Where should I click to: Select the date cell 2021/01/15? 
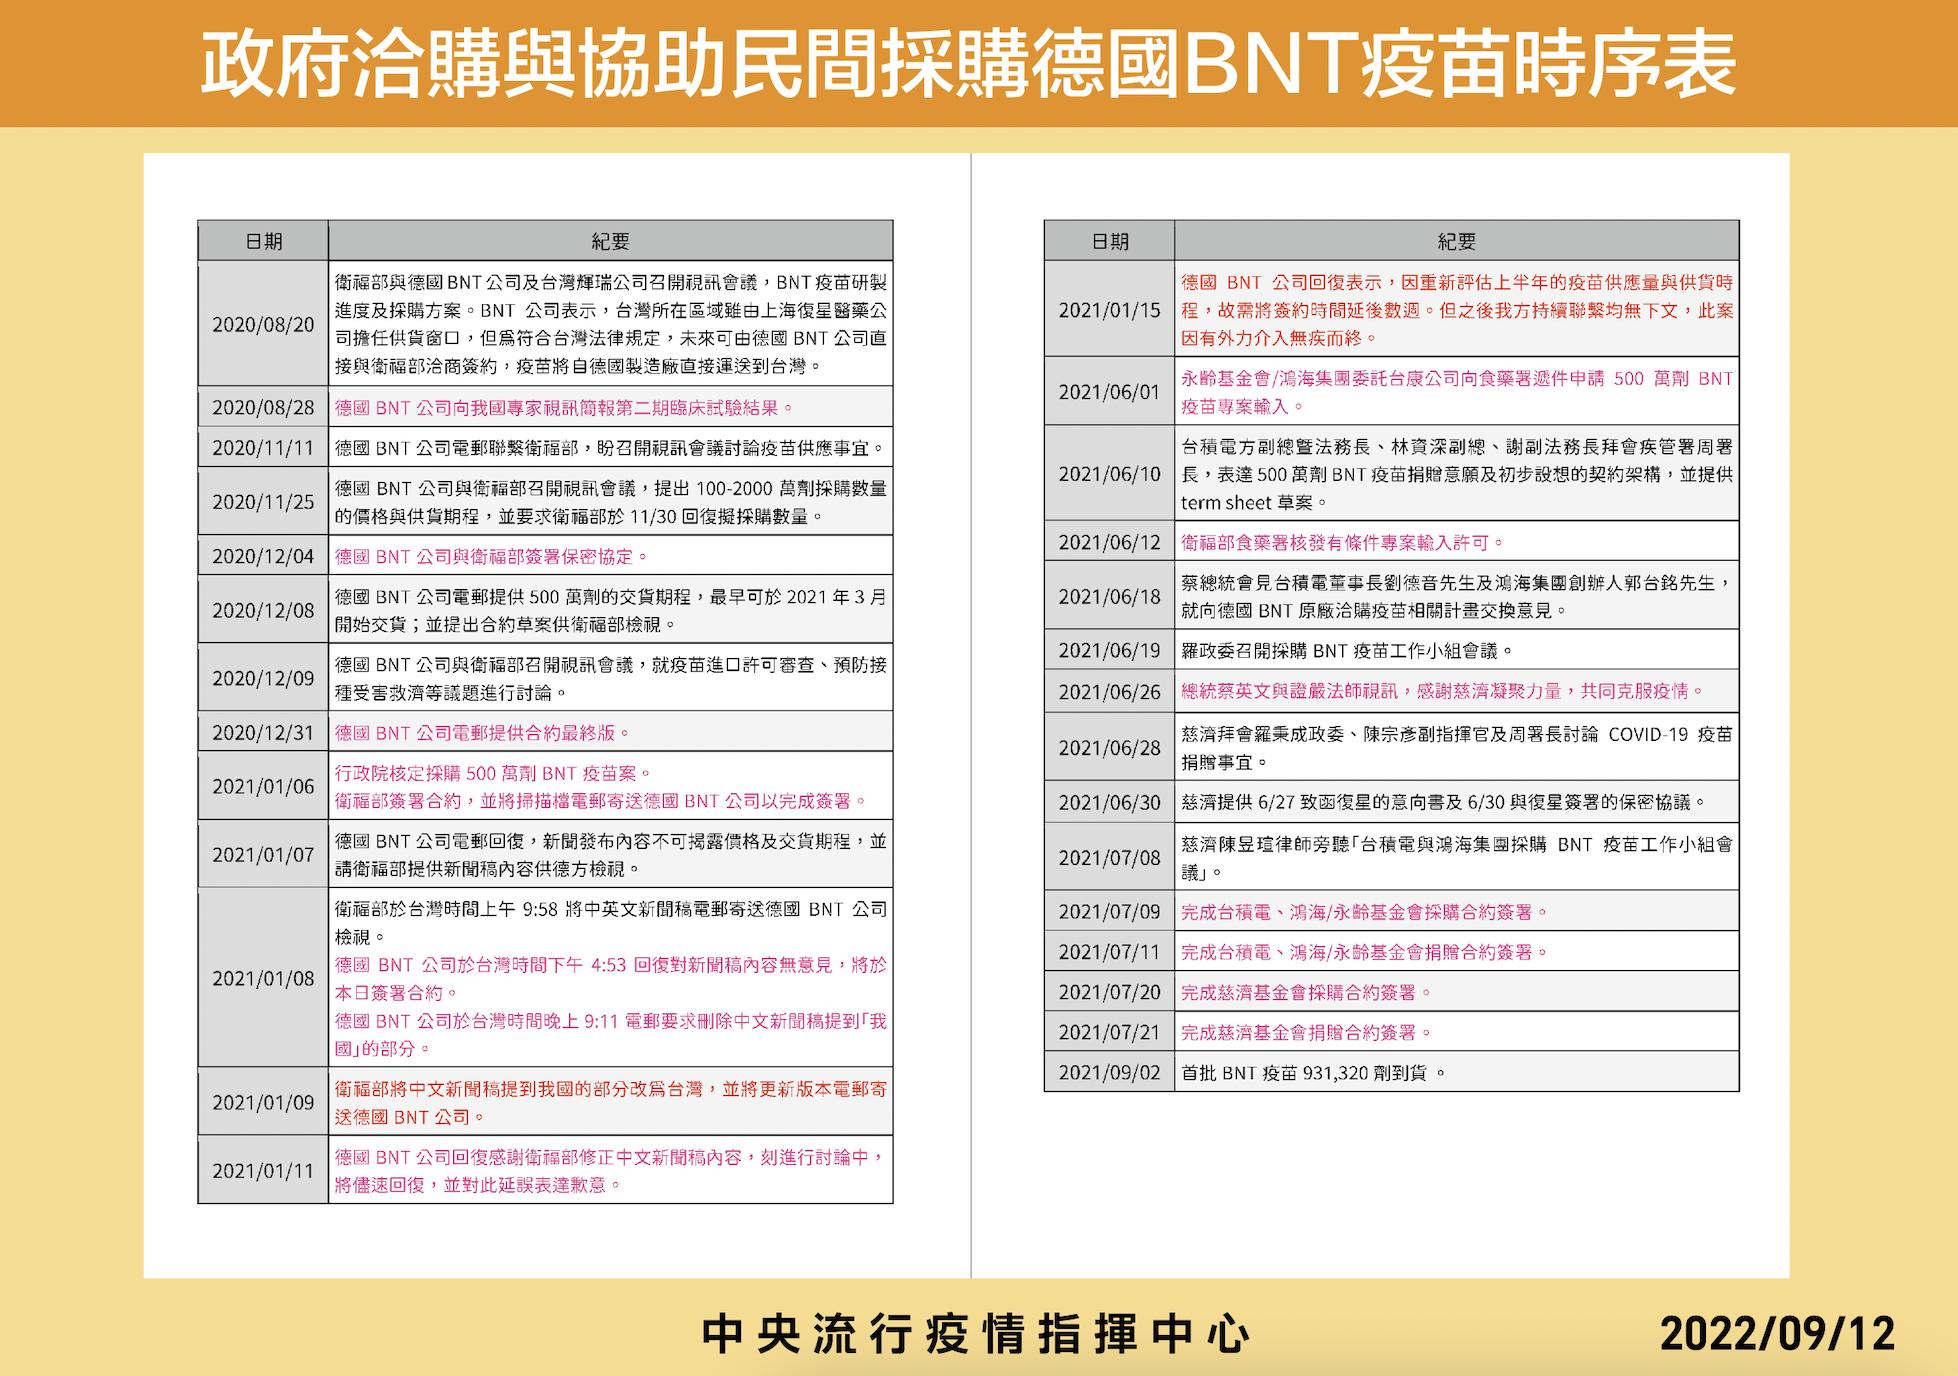(1109, 309)
